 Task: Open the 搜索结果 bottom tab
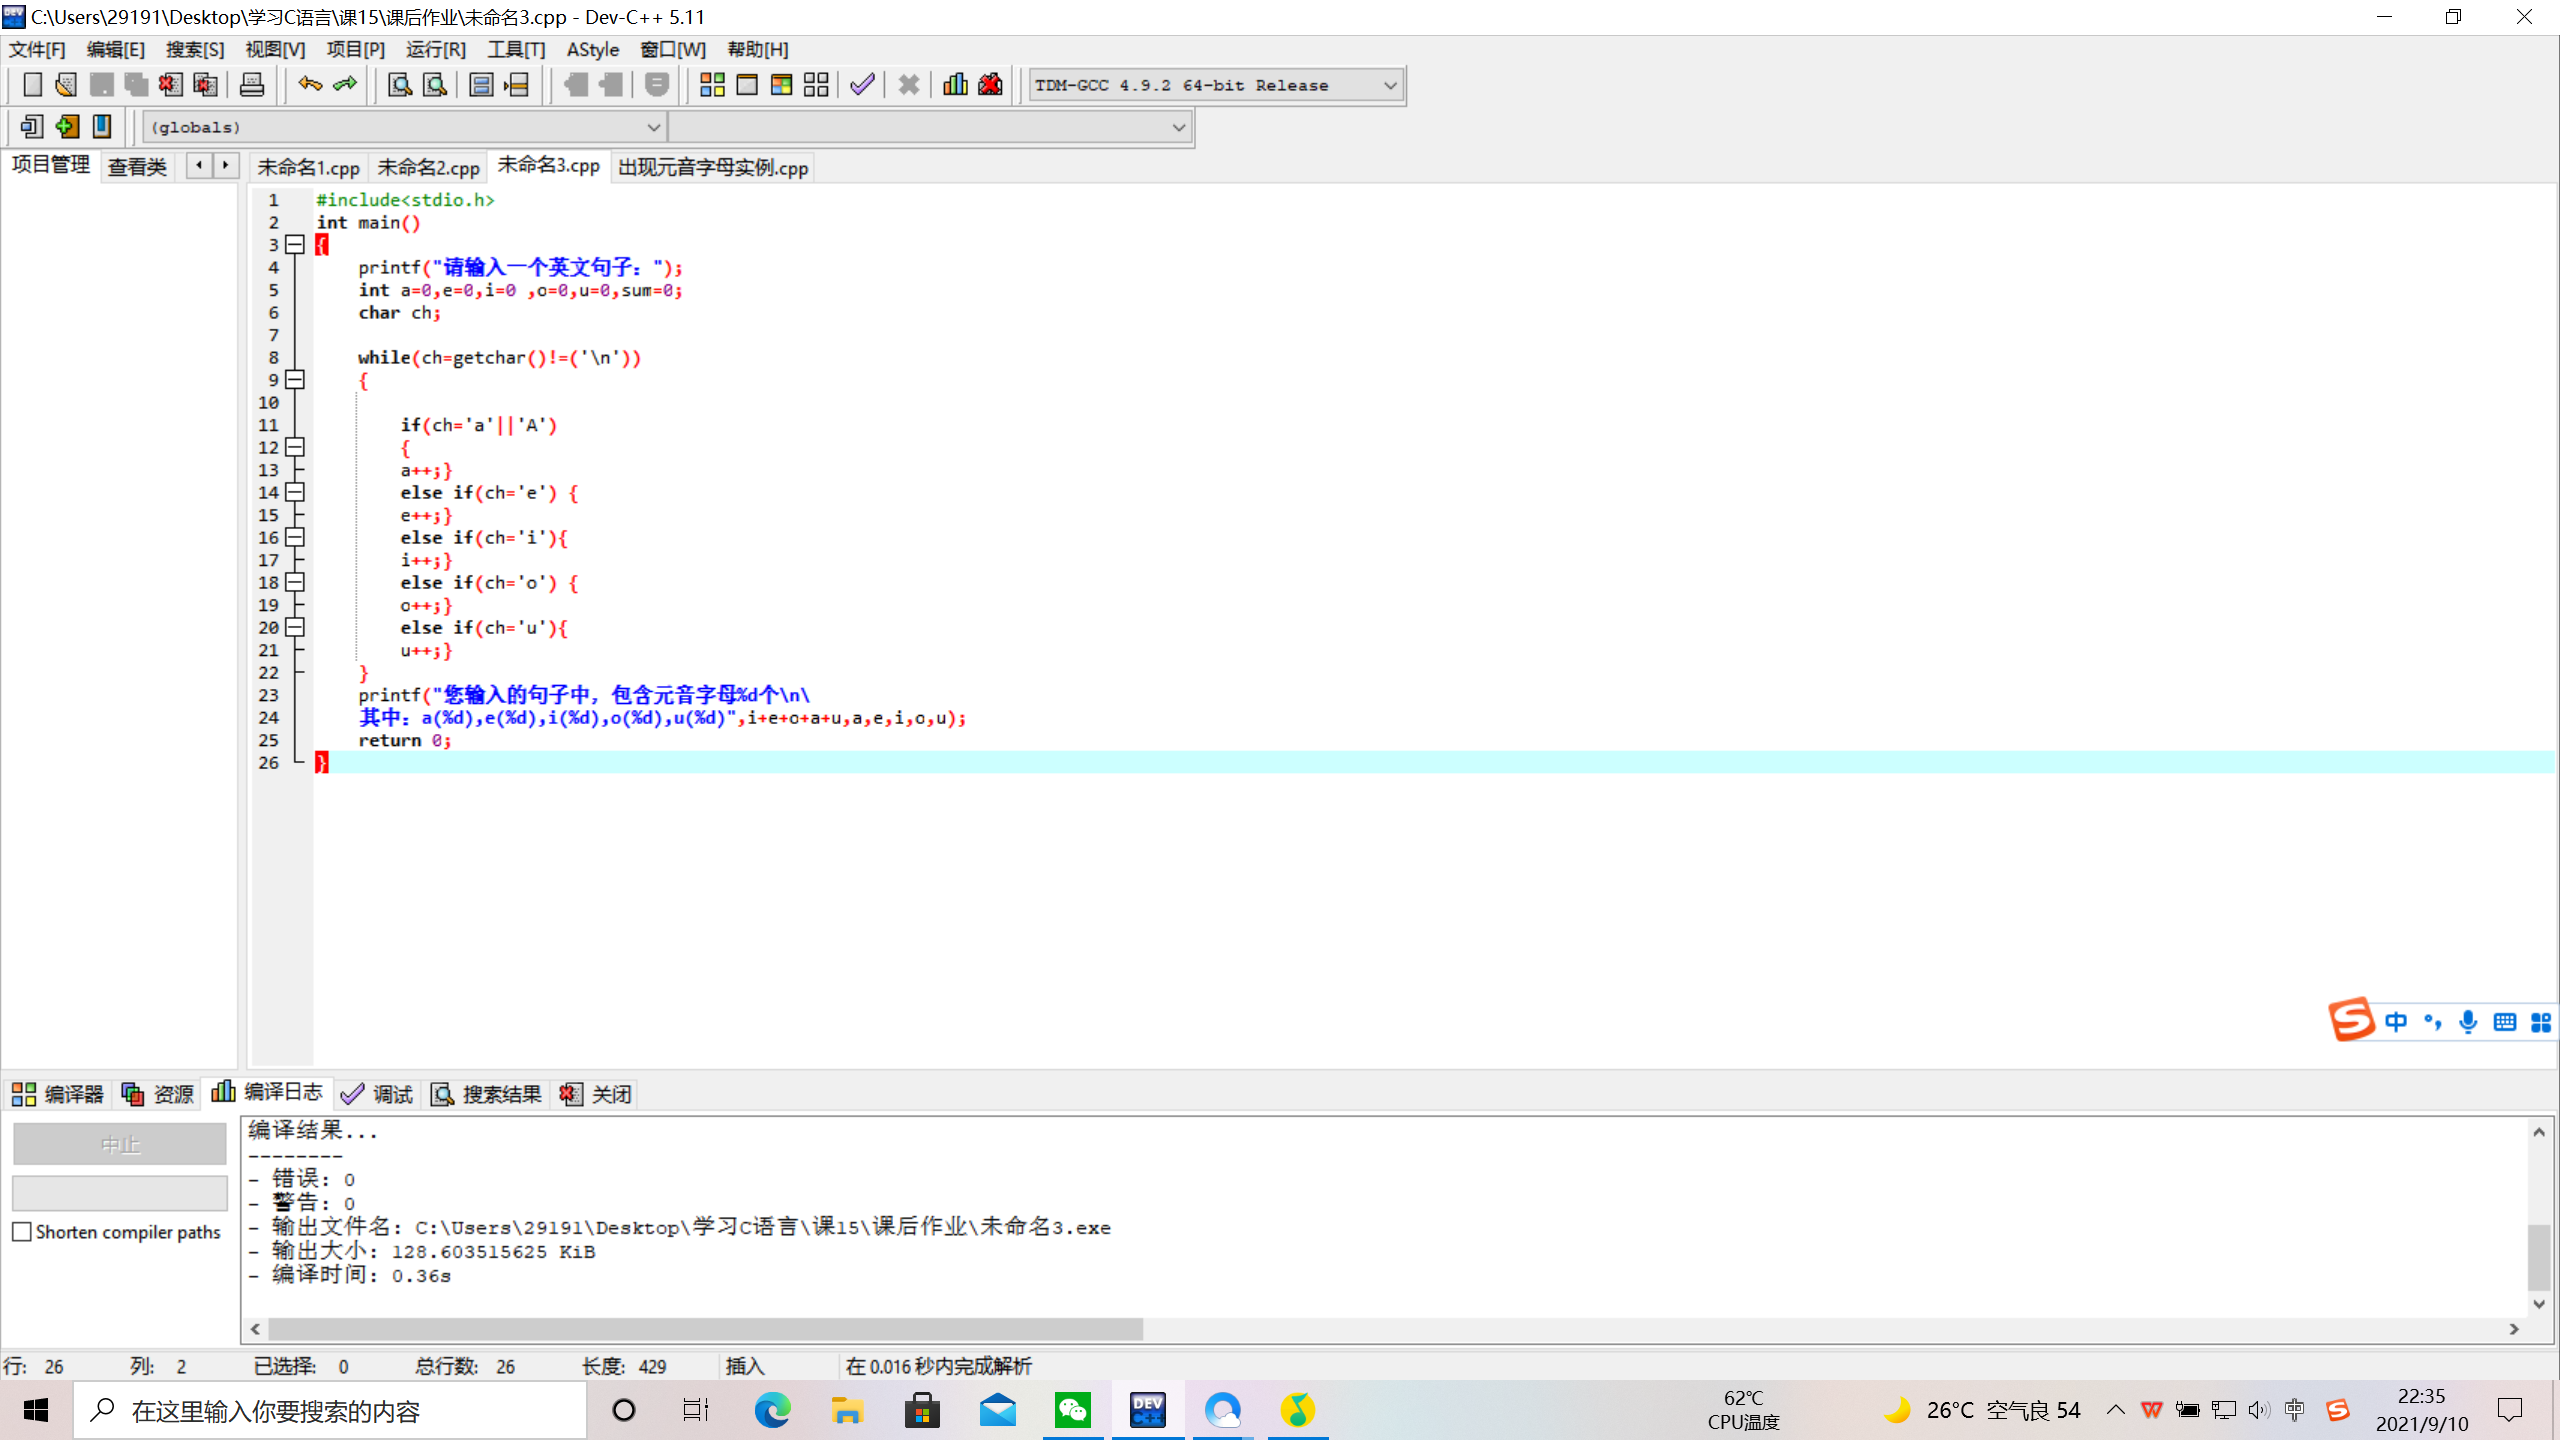coord(486,1094)
